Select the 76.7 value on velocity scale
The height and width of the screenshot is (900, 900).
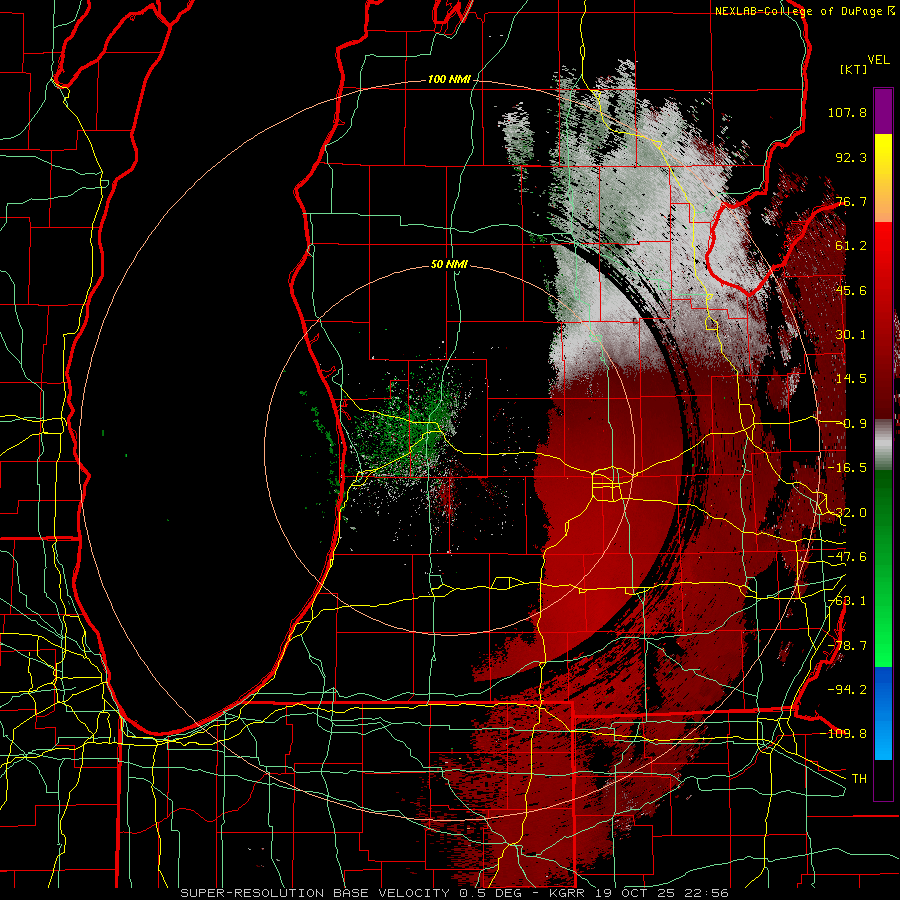coord(851,201)
